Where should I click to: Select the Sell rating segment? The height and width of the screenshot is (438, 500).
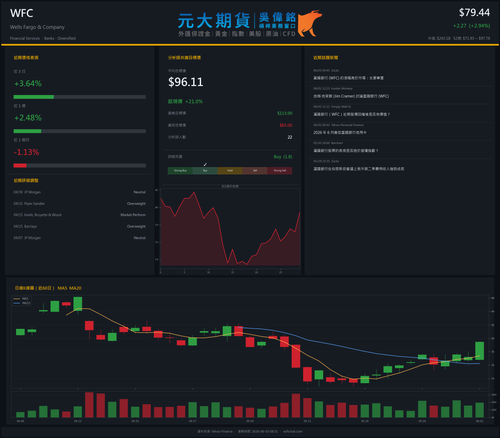click(x=255, y=171)
